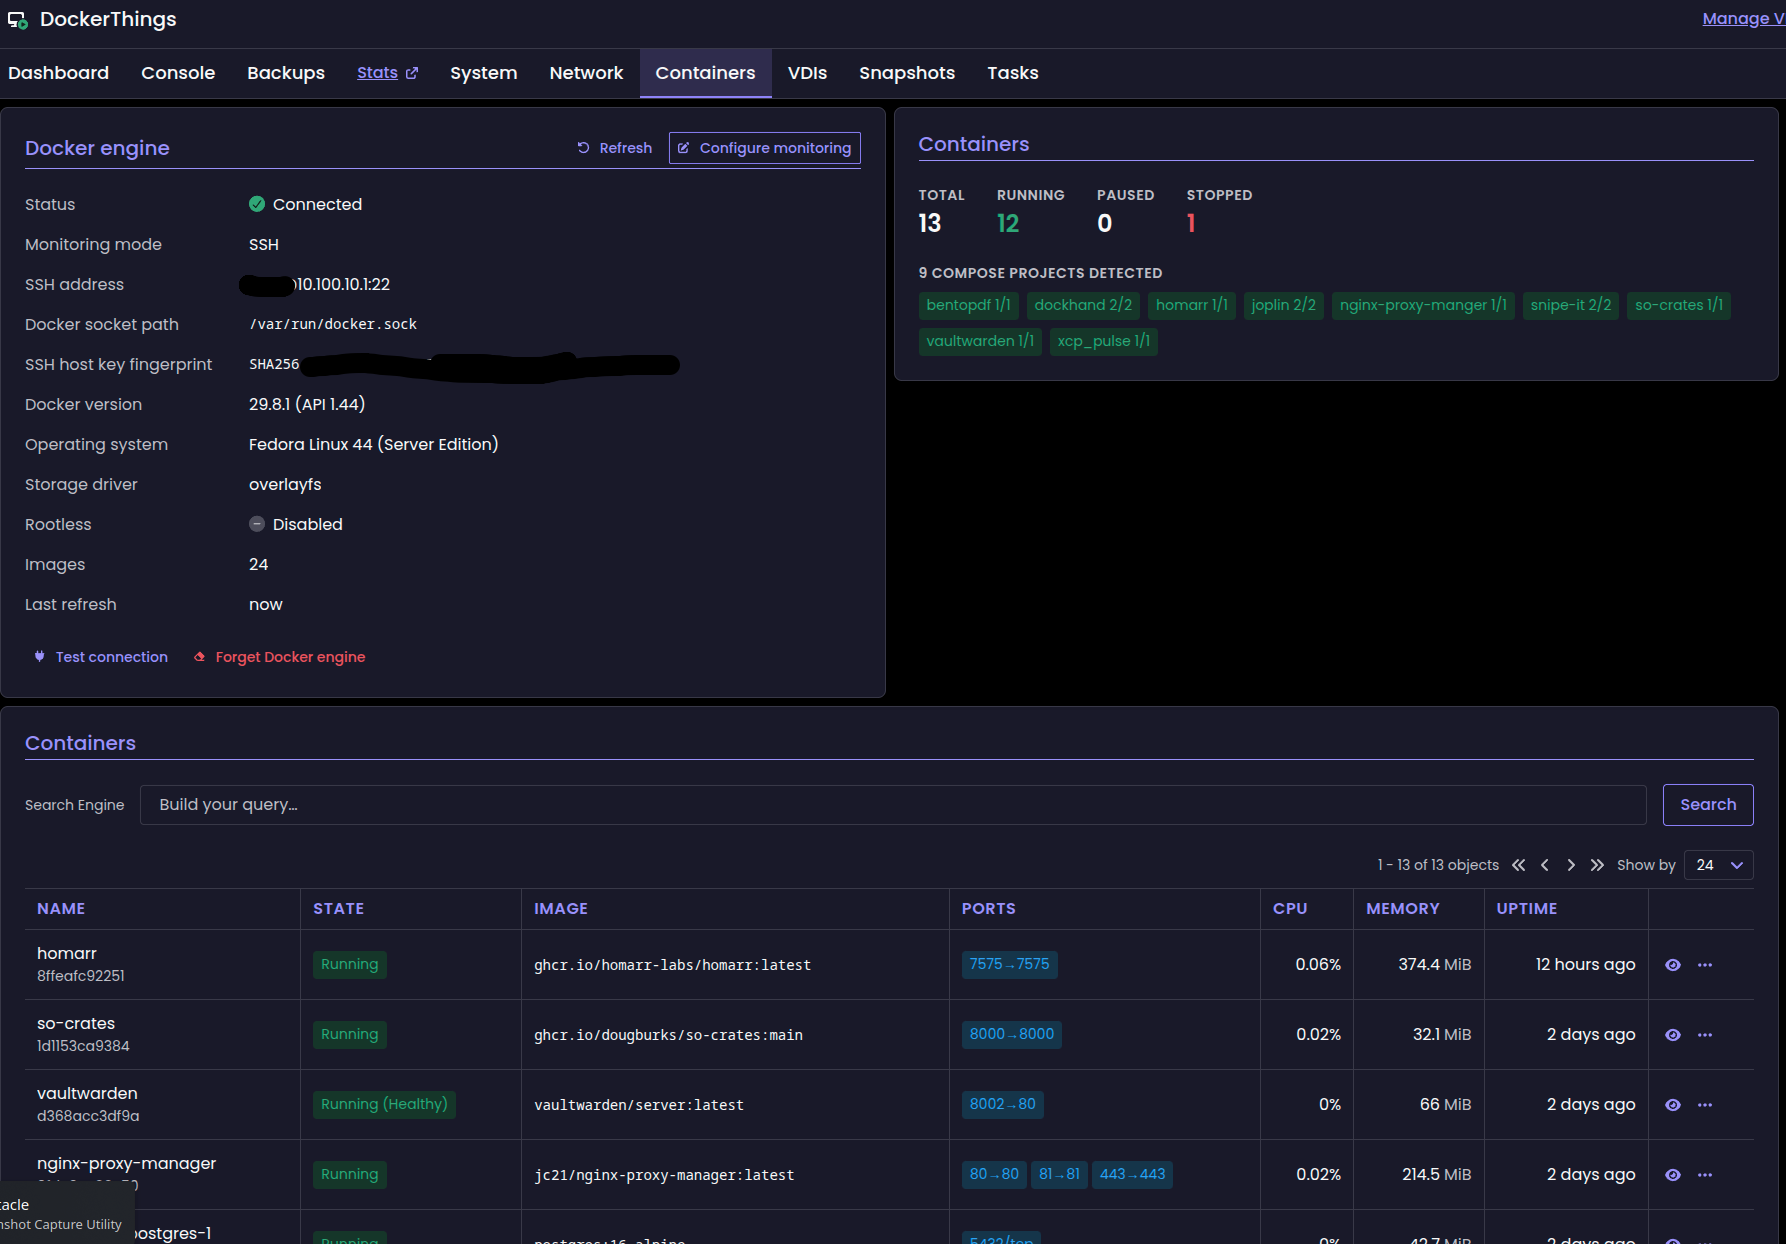This screenshot has width=1786, height=1244.
Task: Open more actions menu for so-crates row
Action: click(x=1705, y=1035)
